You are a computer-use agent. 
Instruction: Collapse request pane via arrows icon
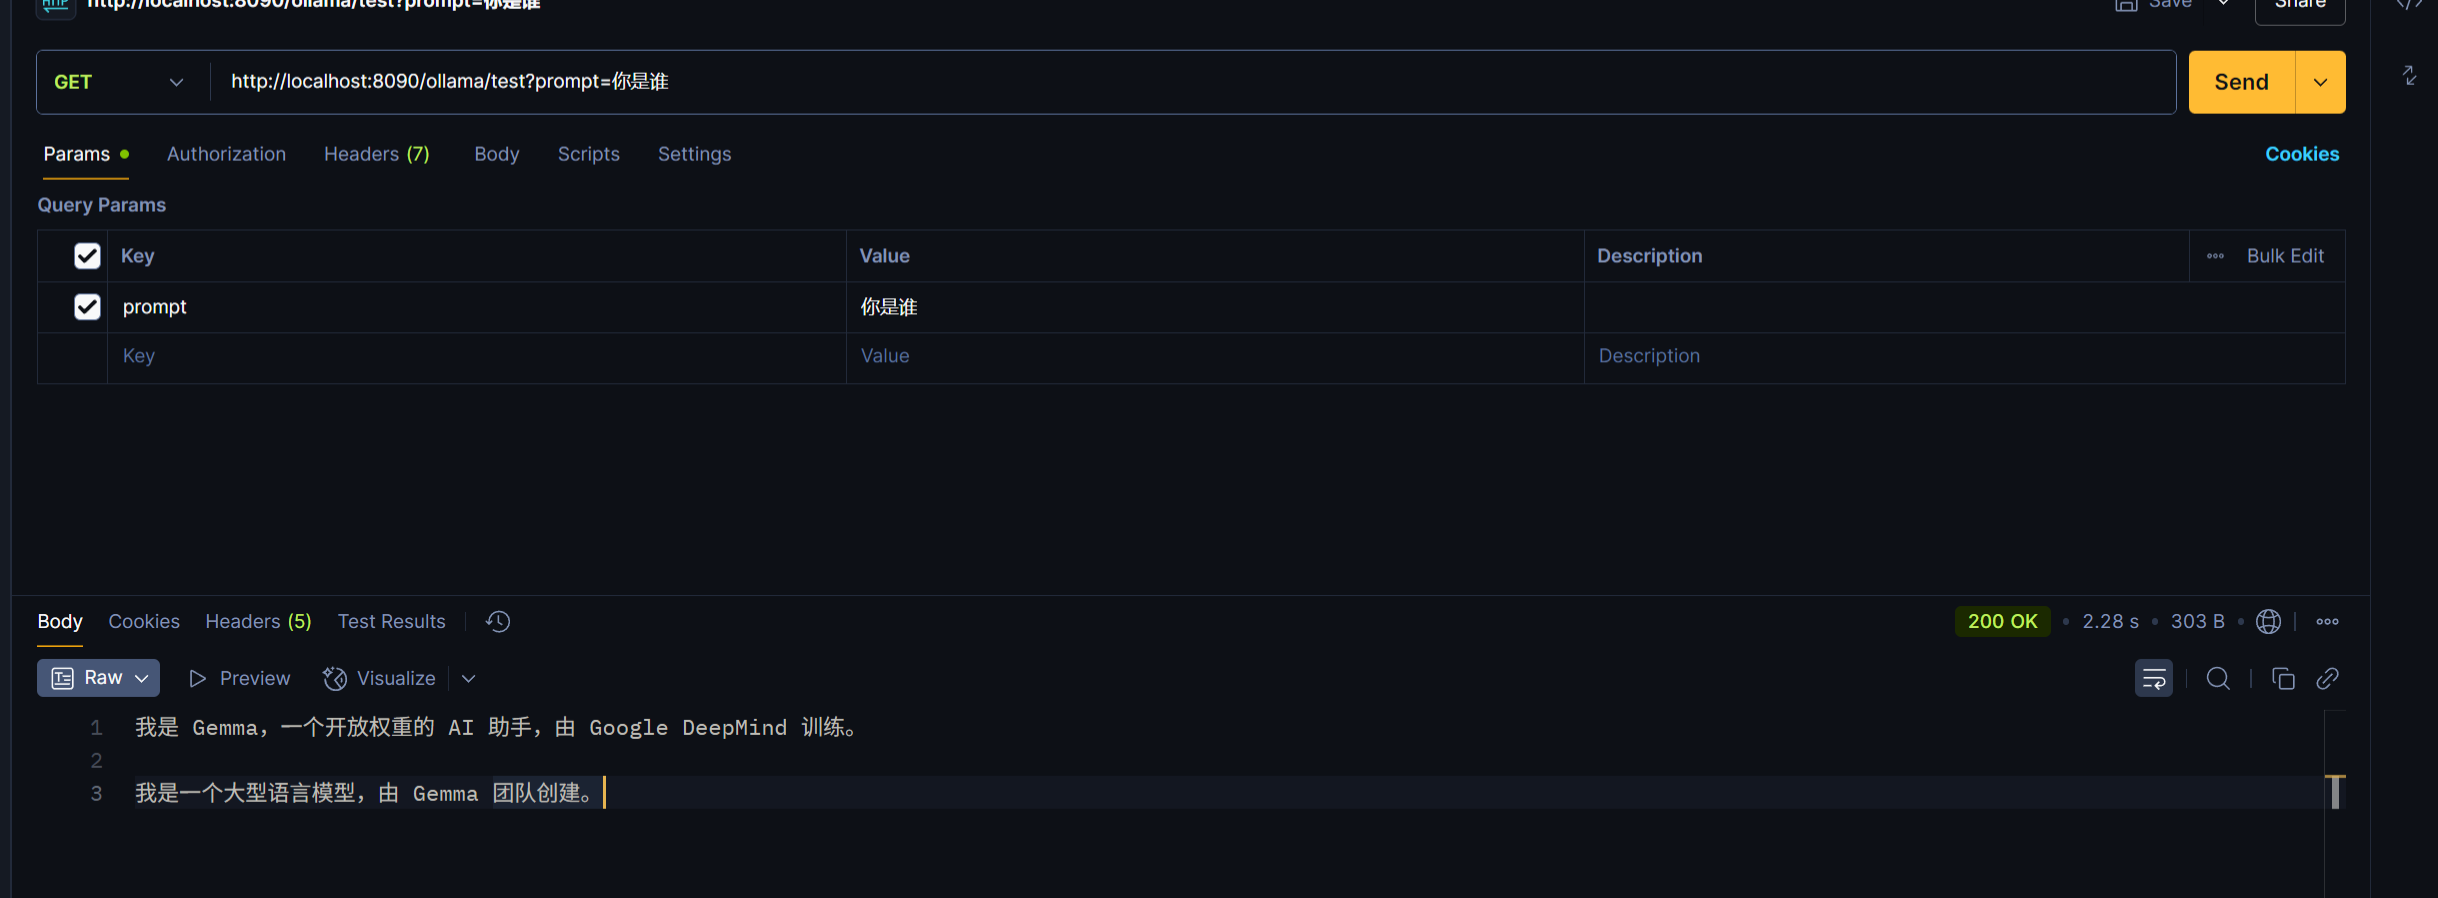coord(2409,75)
